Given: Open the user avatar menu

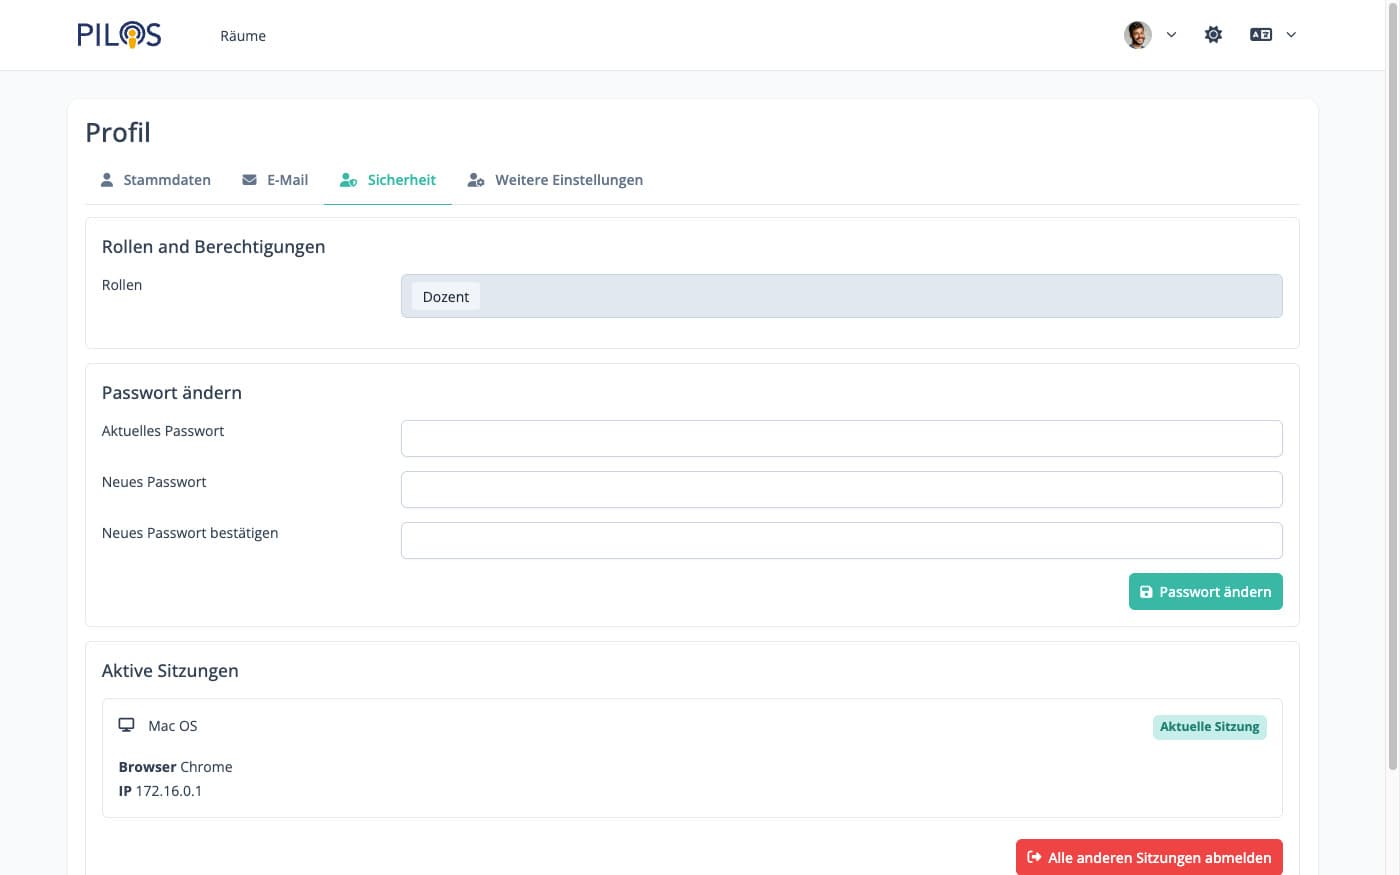Looking at the screenshot, I should coord(1137,35).
